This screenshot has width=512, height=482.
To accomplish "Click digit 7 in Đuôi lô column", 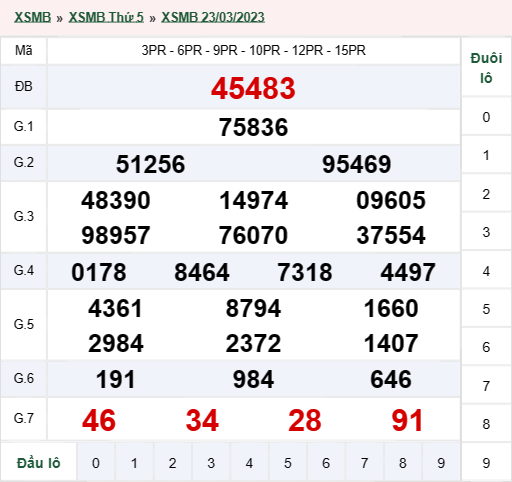I will pyautogui.click(x=486, y=386).
